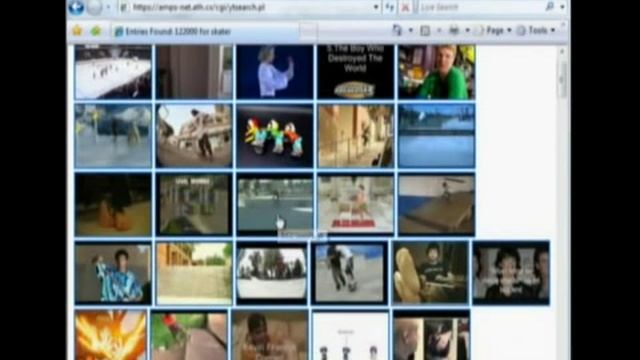Open the brown-toned person bottom-row thumbnail

coord(270,335)
